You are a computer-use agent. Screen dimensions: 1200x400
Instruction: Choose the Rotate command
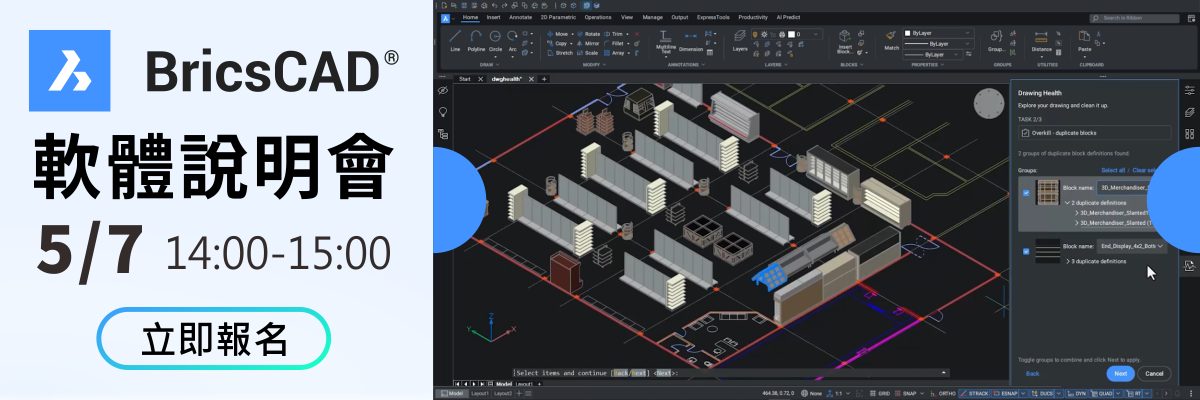(x=587, y=33)
